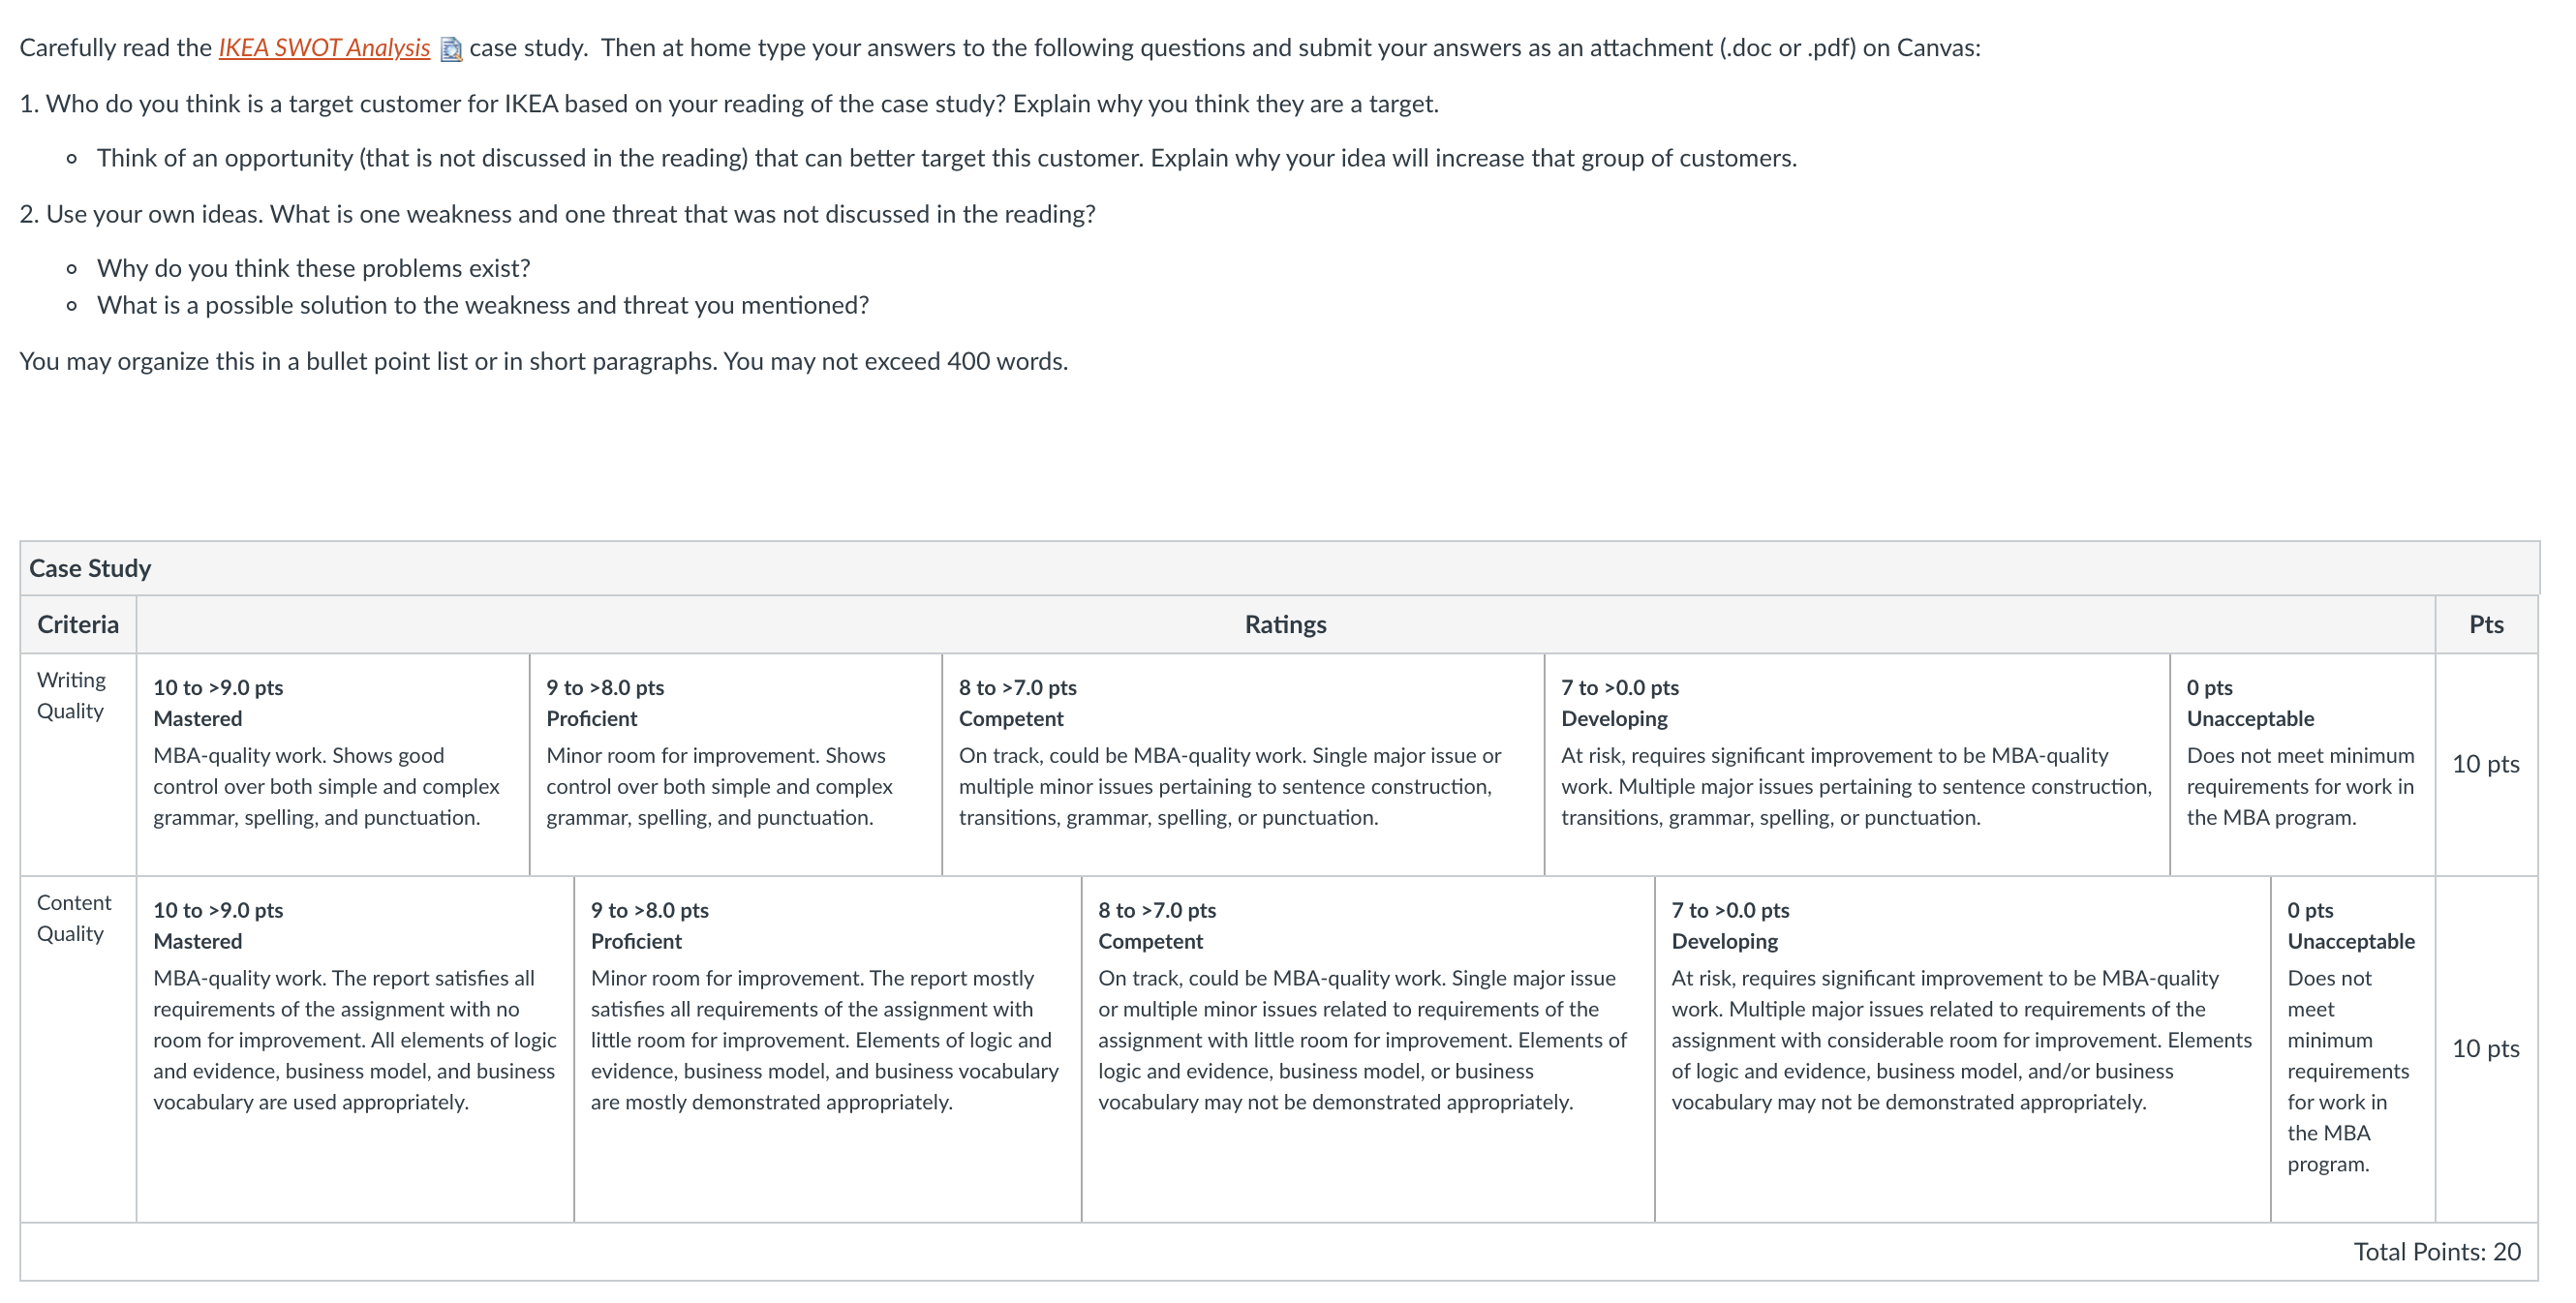The width and height of the screenshot is (2576, 1303).
Task: Open the IKEA SWOT Analysis link
Action: (324, 48)
